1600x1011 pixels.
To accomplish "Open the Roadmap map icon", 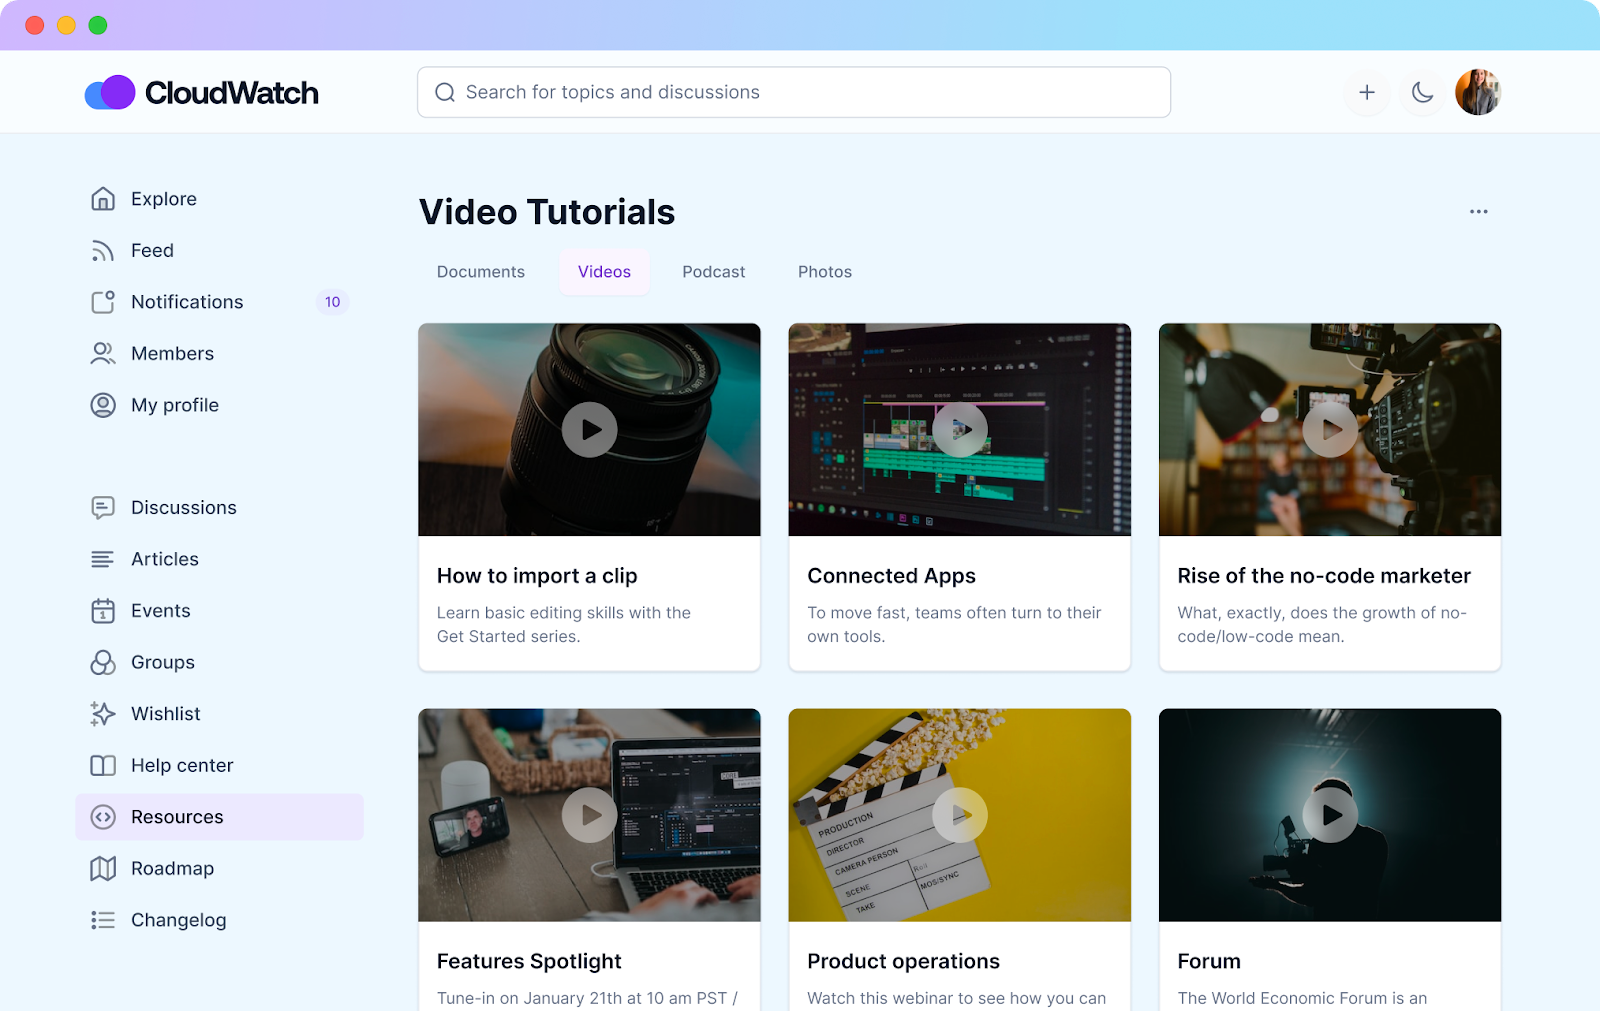I will click(103, 868).
